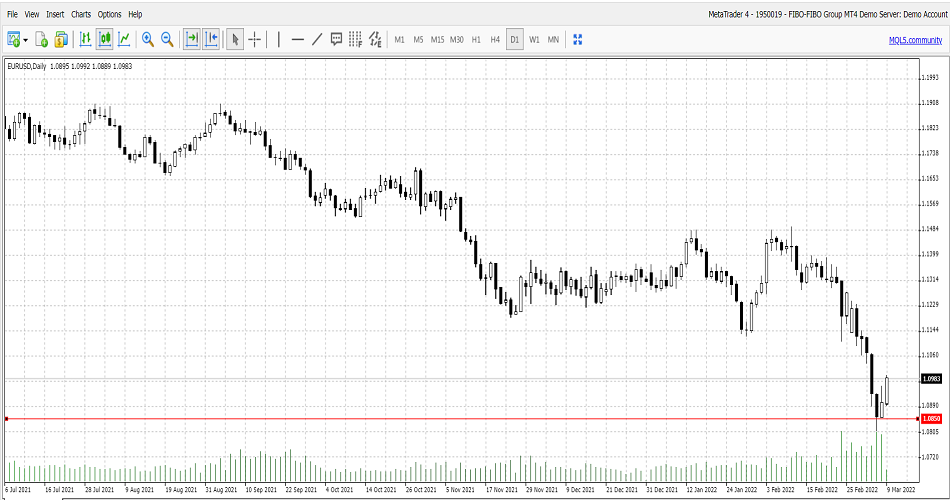Viewport: 950px width, 500px height.
Task: Select the trendline drawing tool
Action: [317, 39]
